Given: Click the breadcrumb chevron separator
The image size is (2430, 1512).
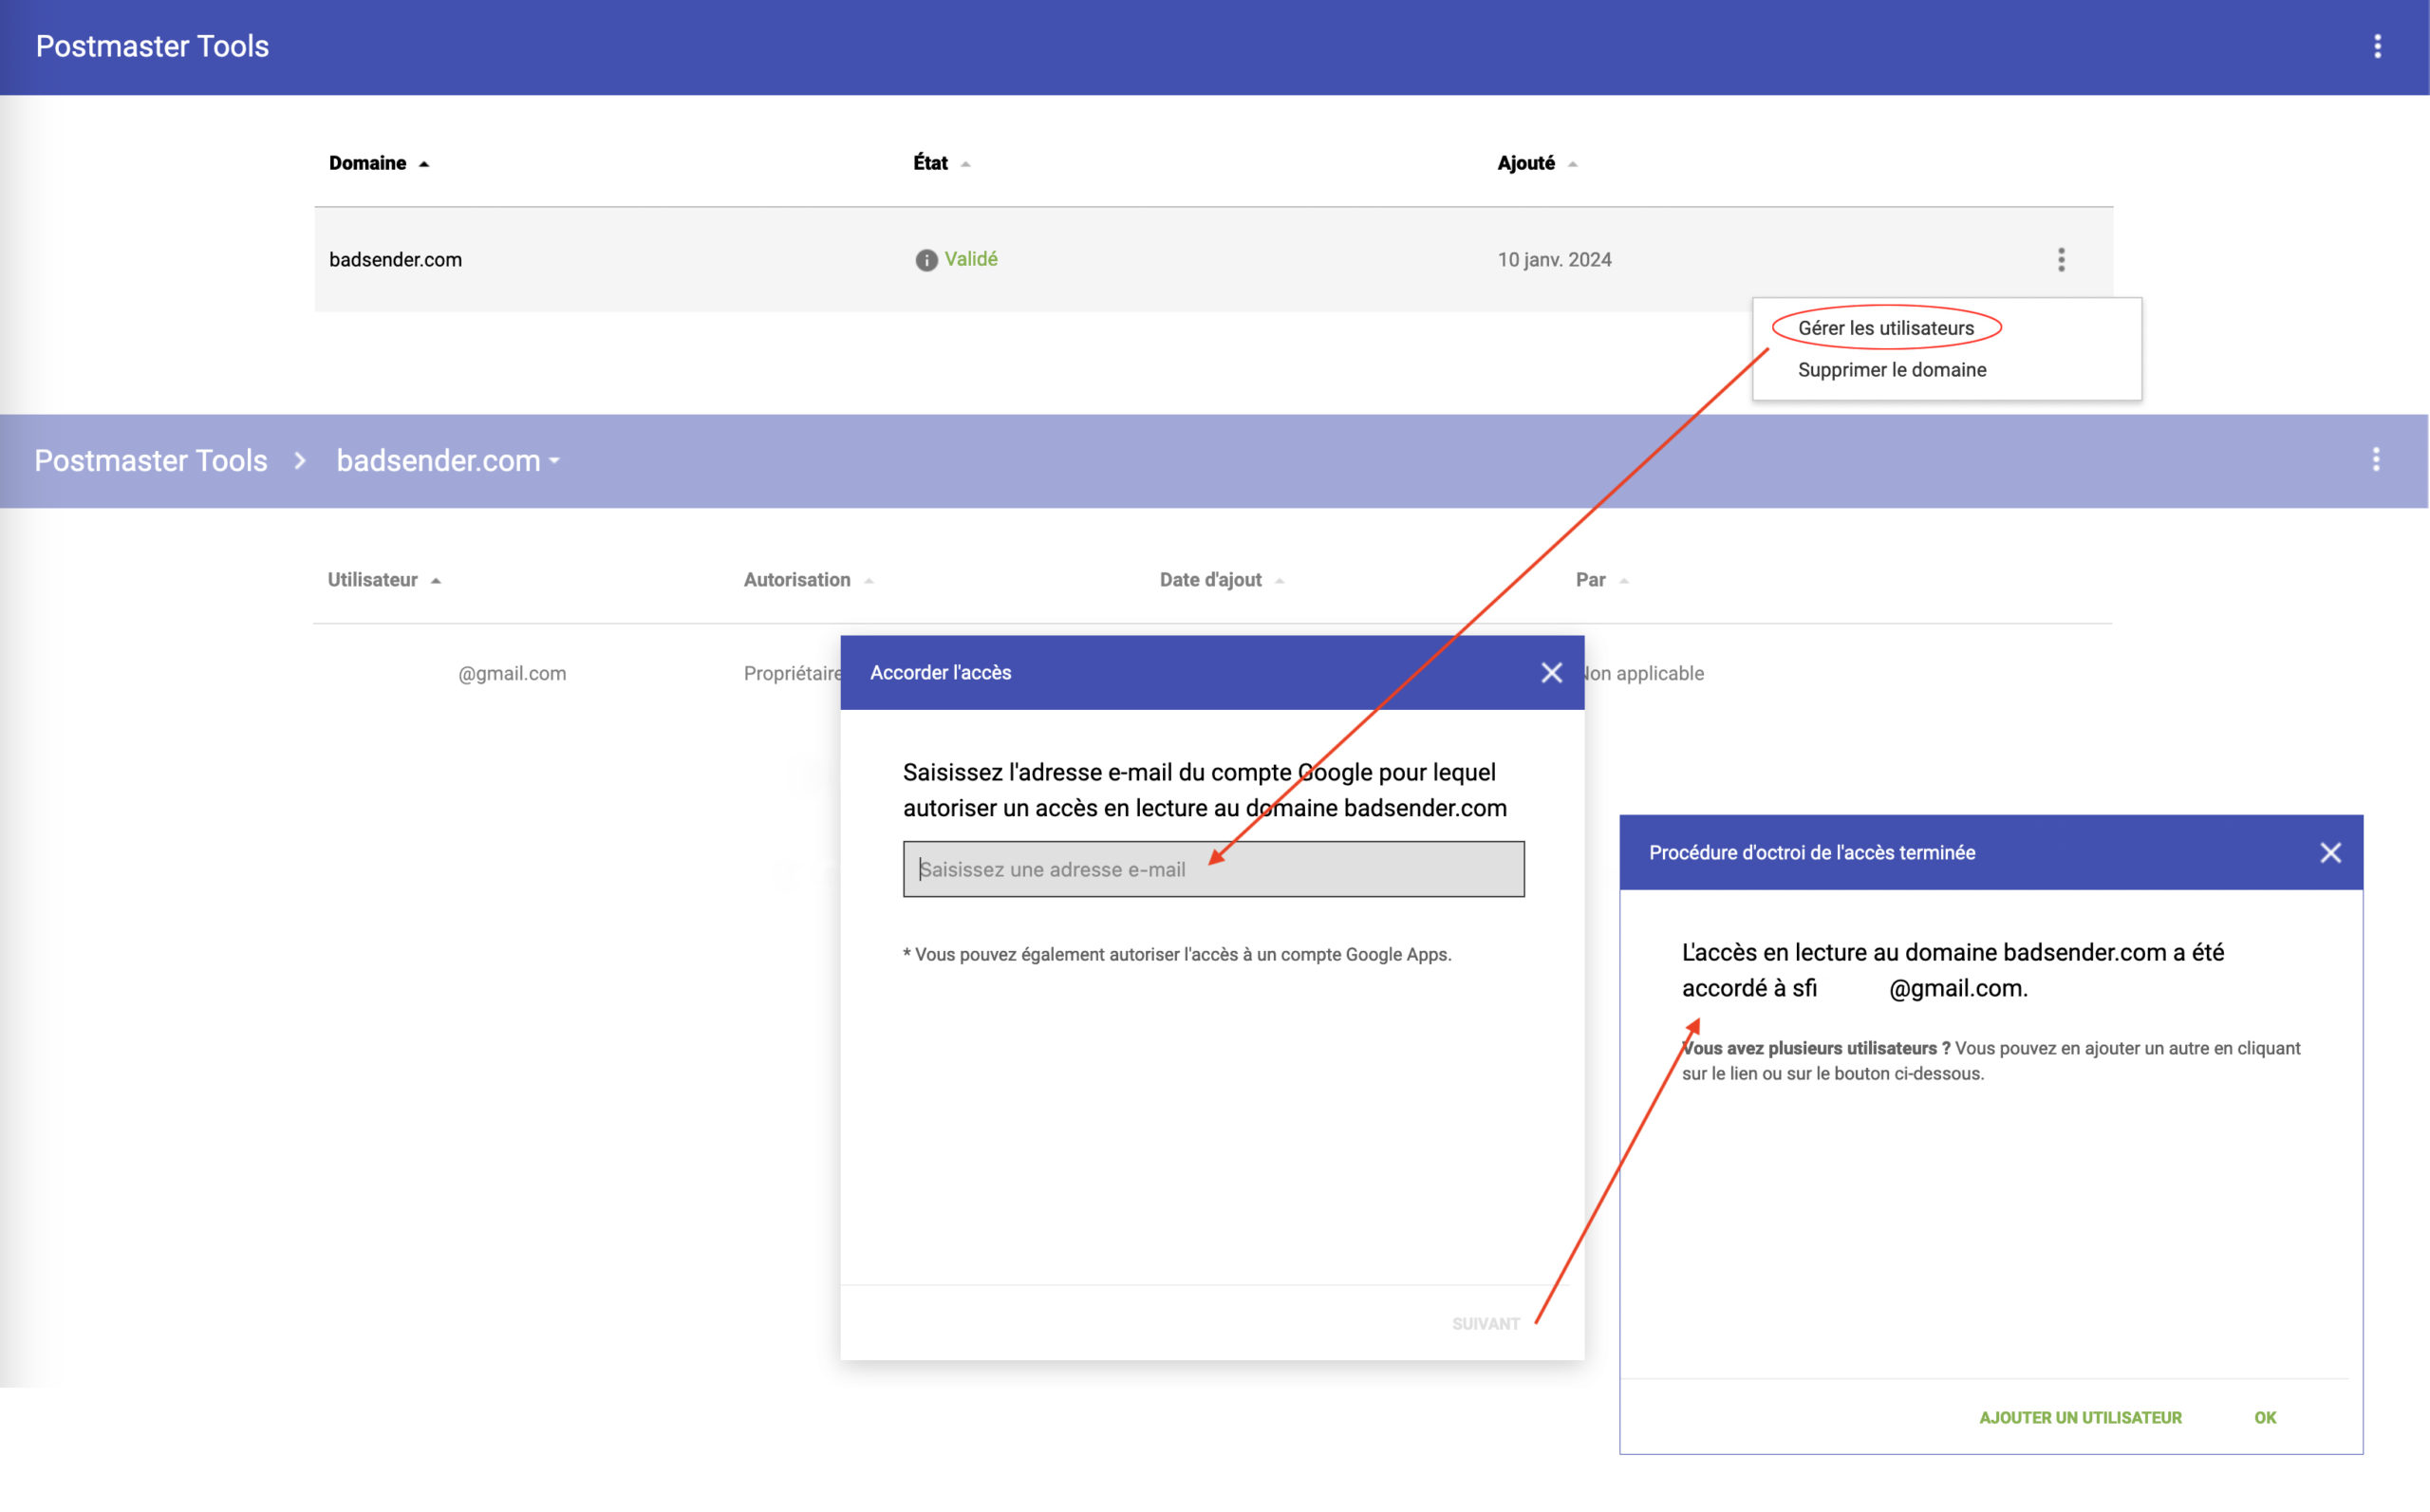Looking at the screenshot, I should coord(300,461).
